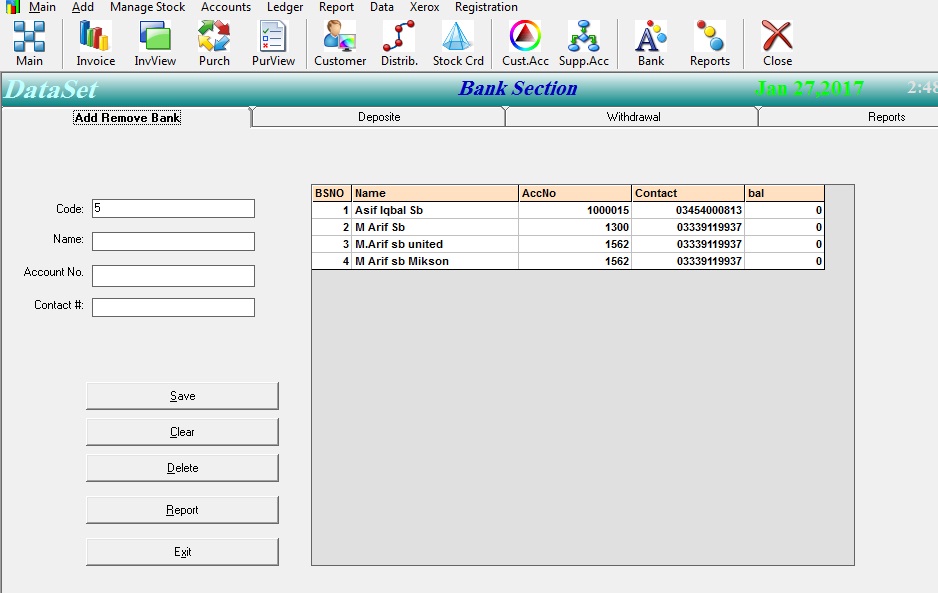Click the Save button
The image size is (938, 593).
(x=182, y=396)
